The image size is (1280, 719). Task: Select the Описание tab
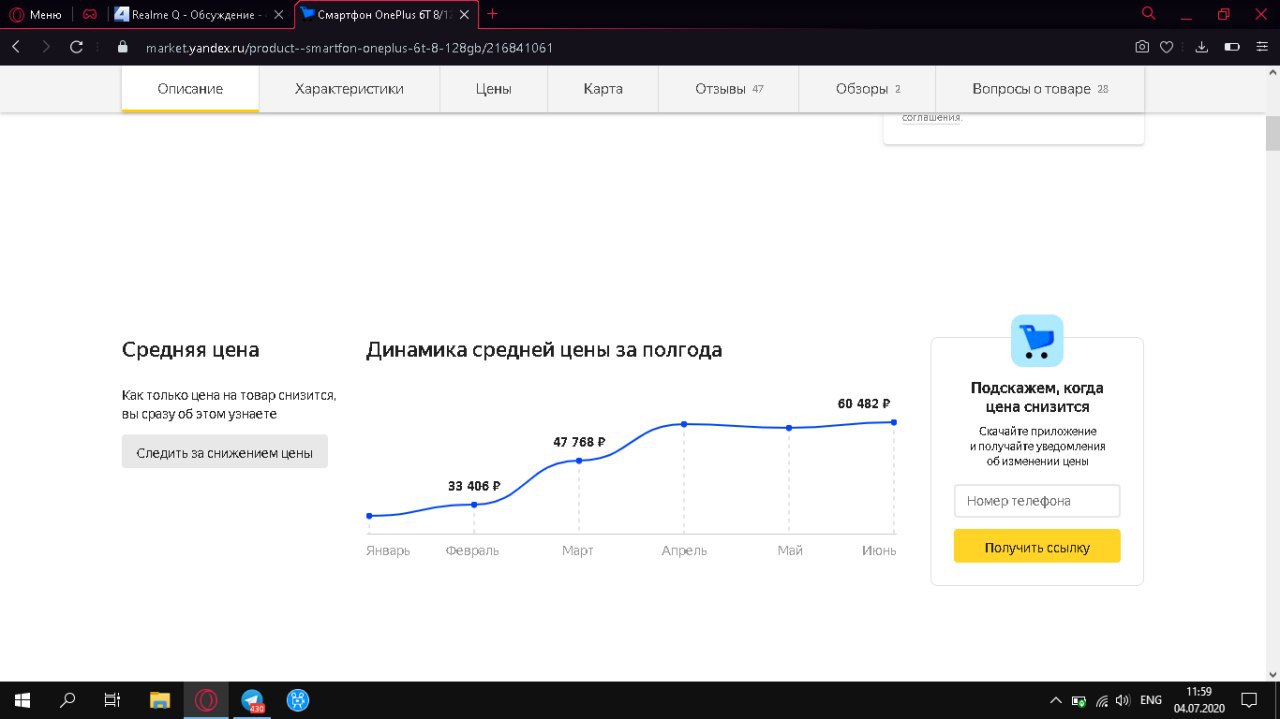click(190, 89)
